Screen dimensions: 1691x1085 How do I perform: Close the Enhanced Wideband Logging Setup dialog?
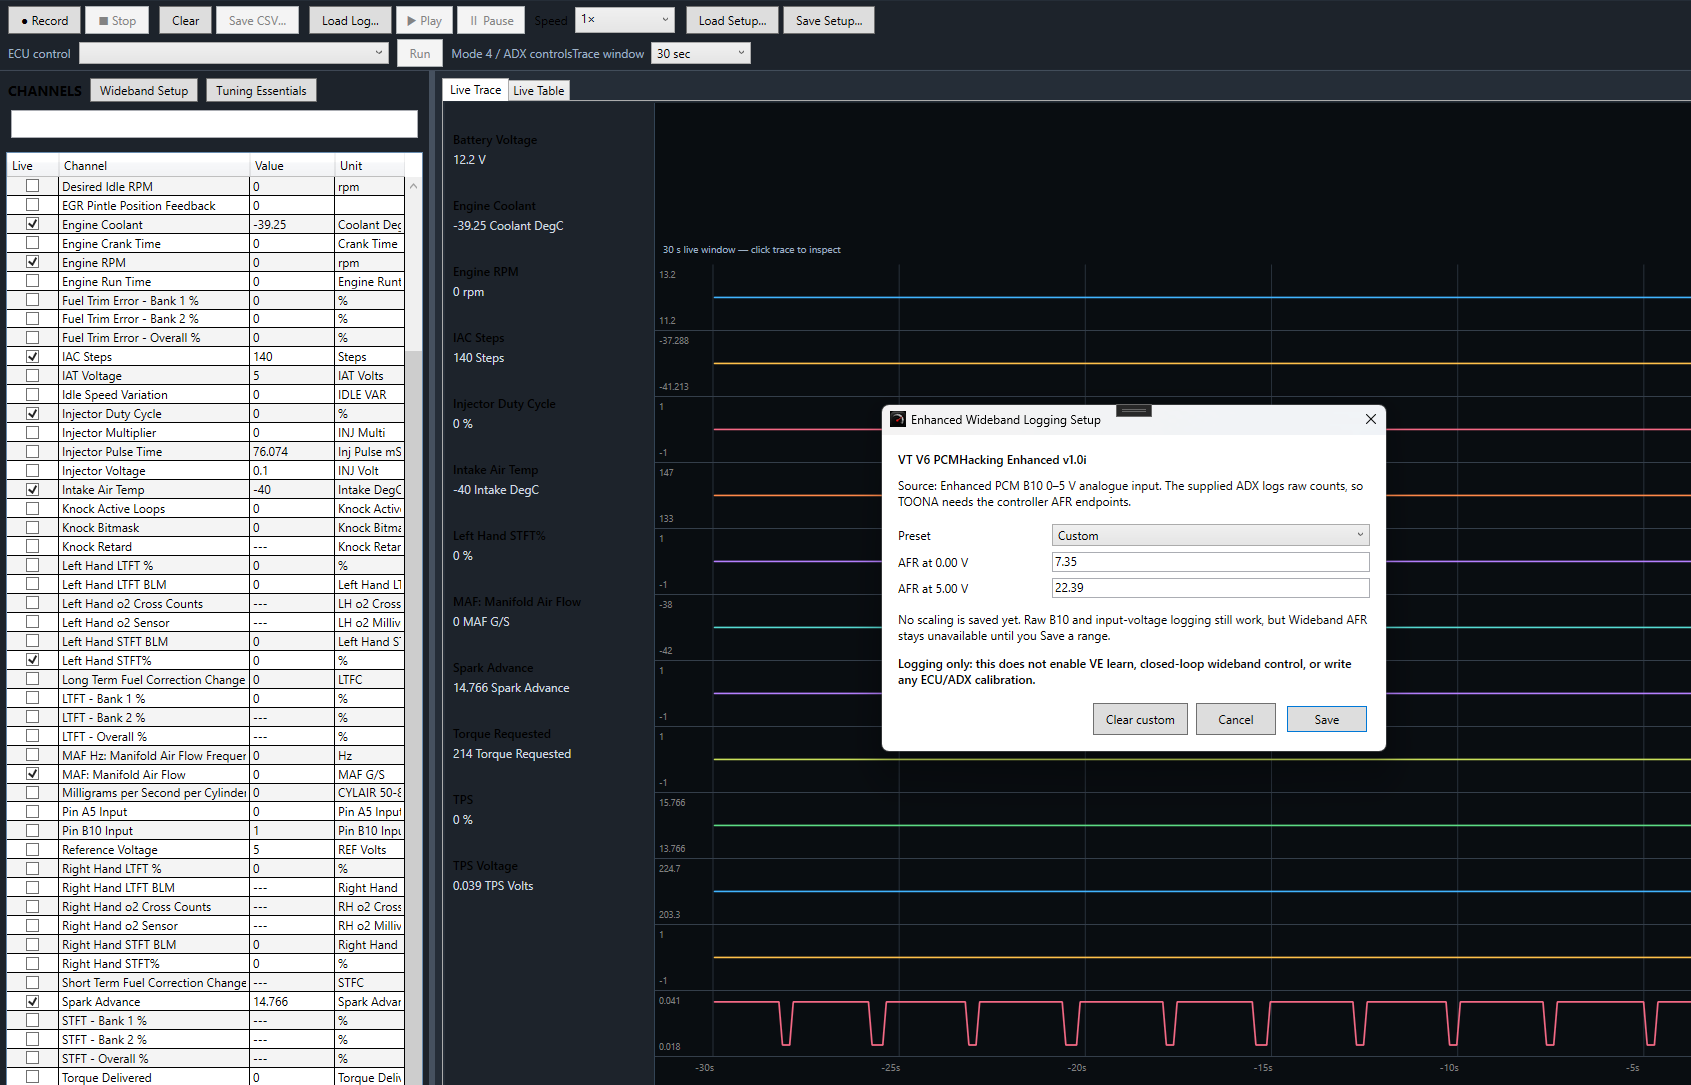pos(1371,419)
